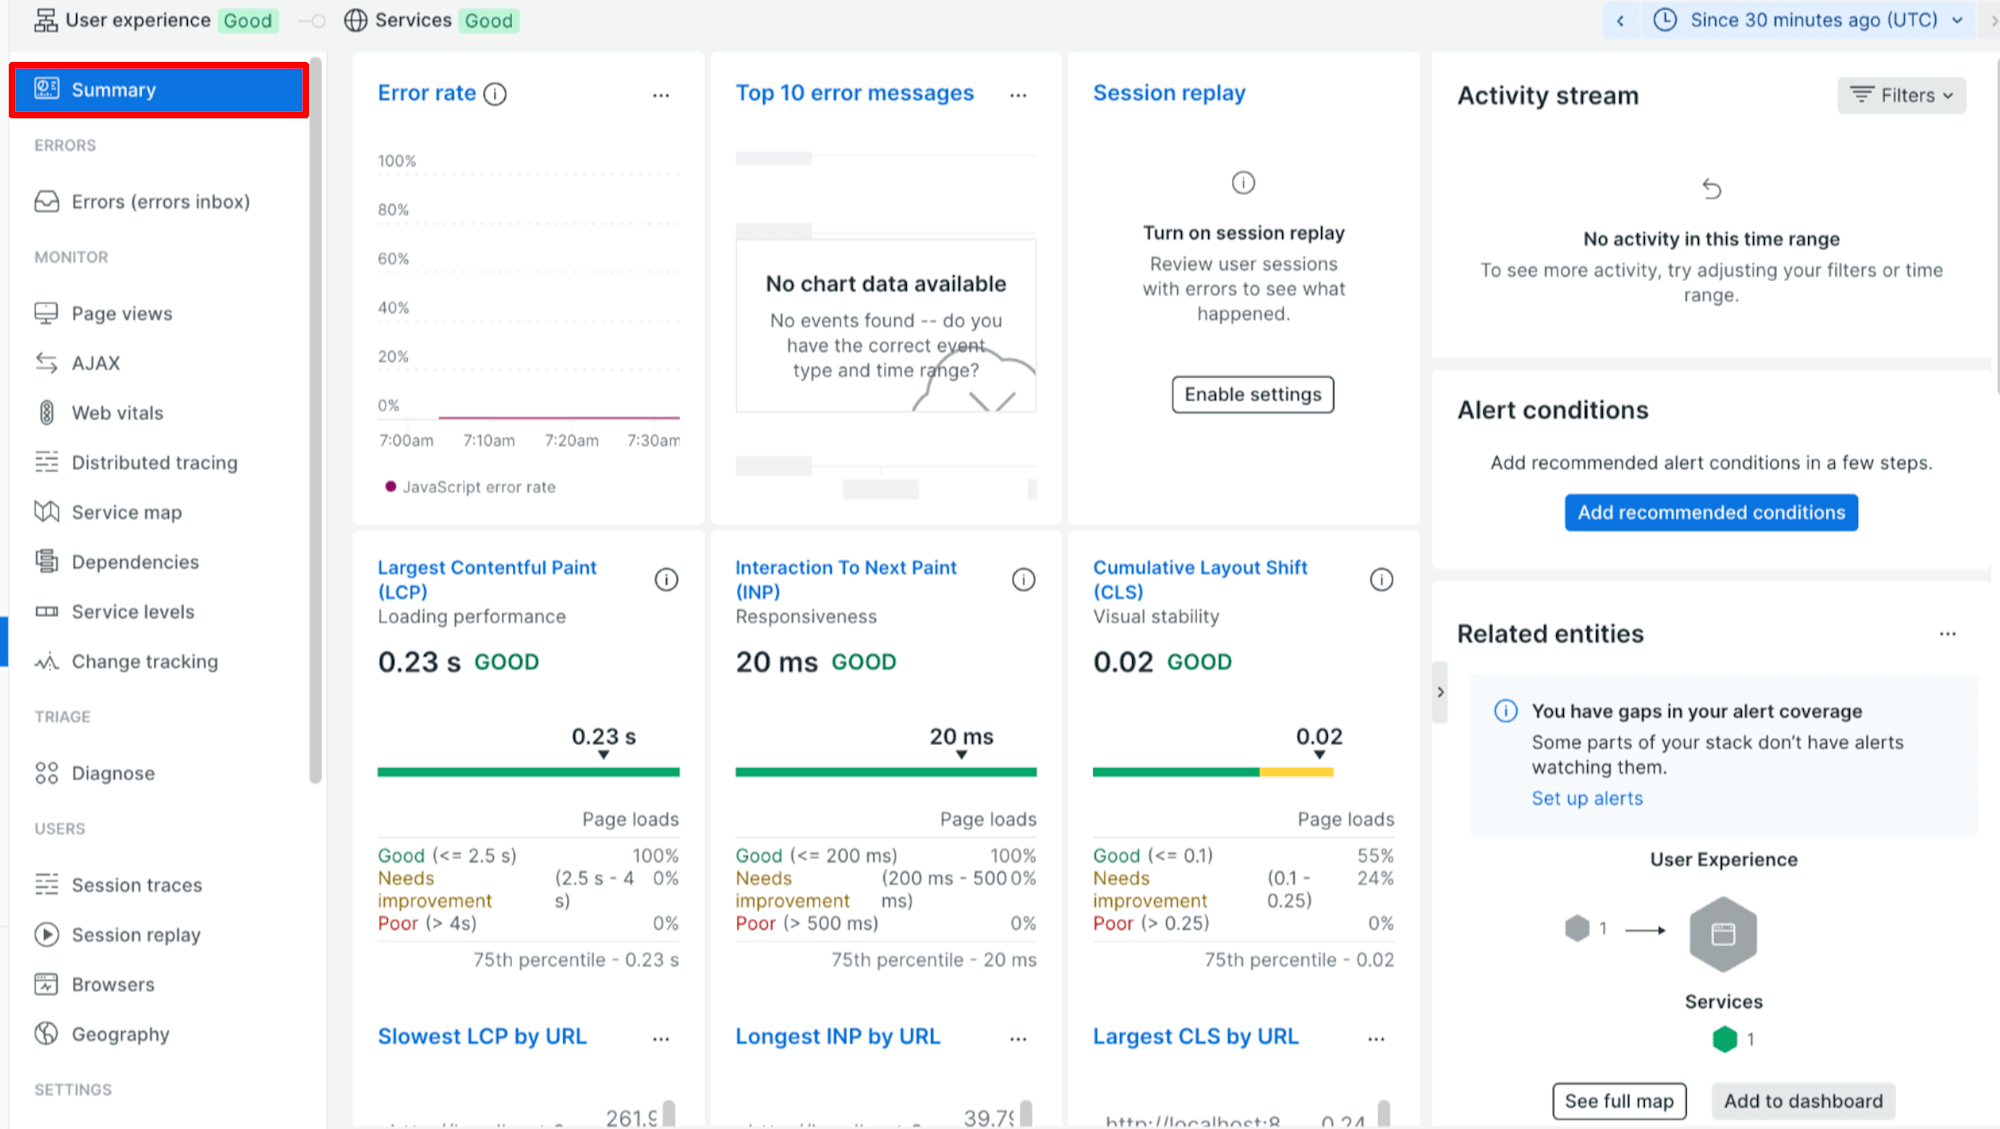The height and width of the screenshot is (1129, 2000).
Task: Show Error rate info tooltip icon
Action: pyautogui.click(x=495, y=94)
